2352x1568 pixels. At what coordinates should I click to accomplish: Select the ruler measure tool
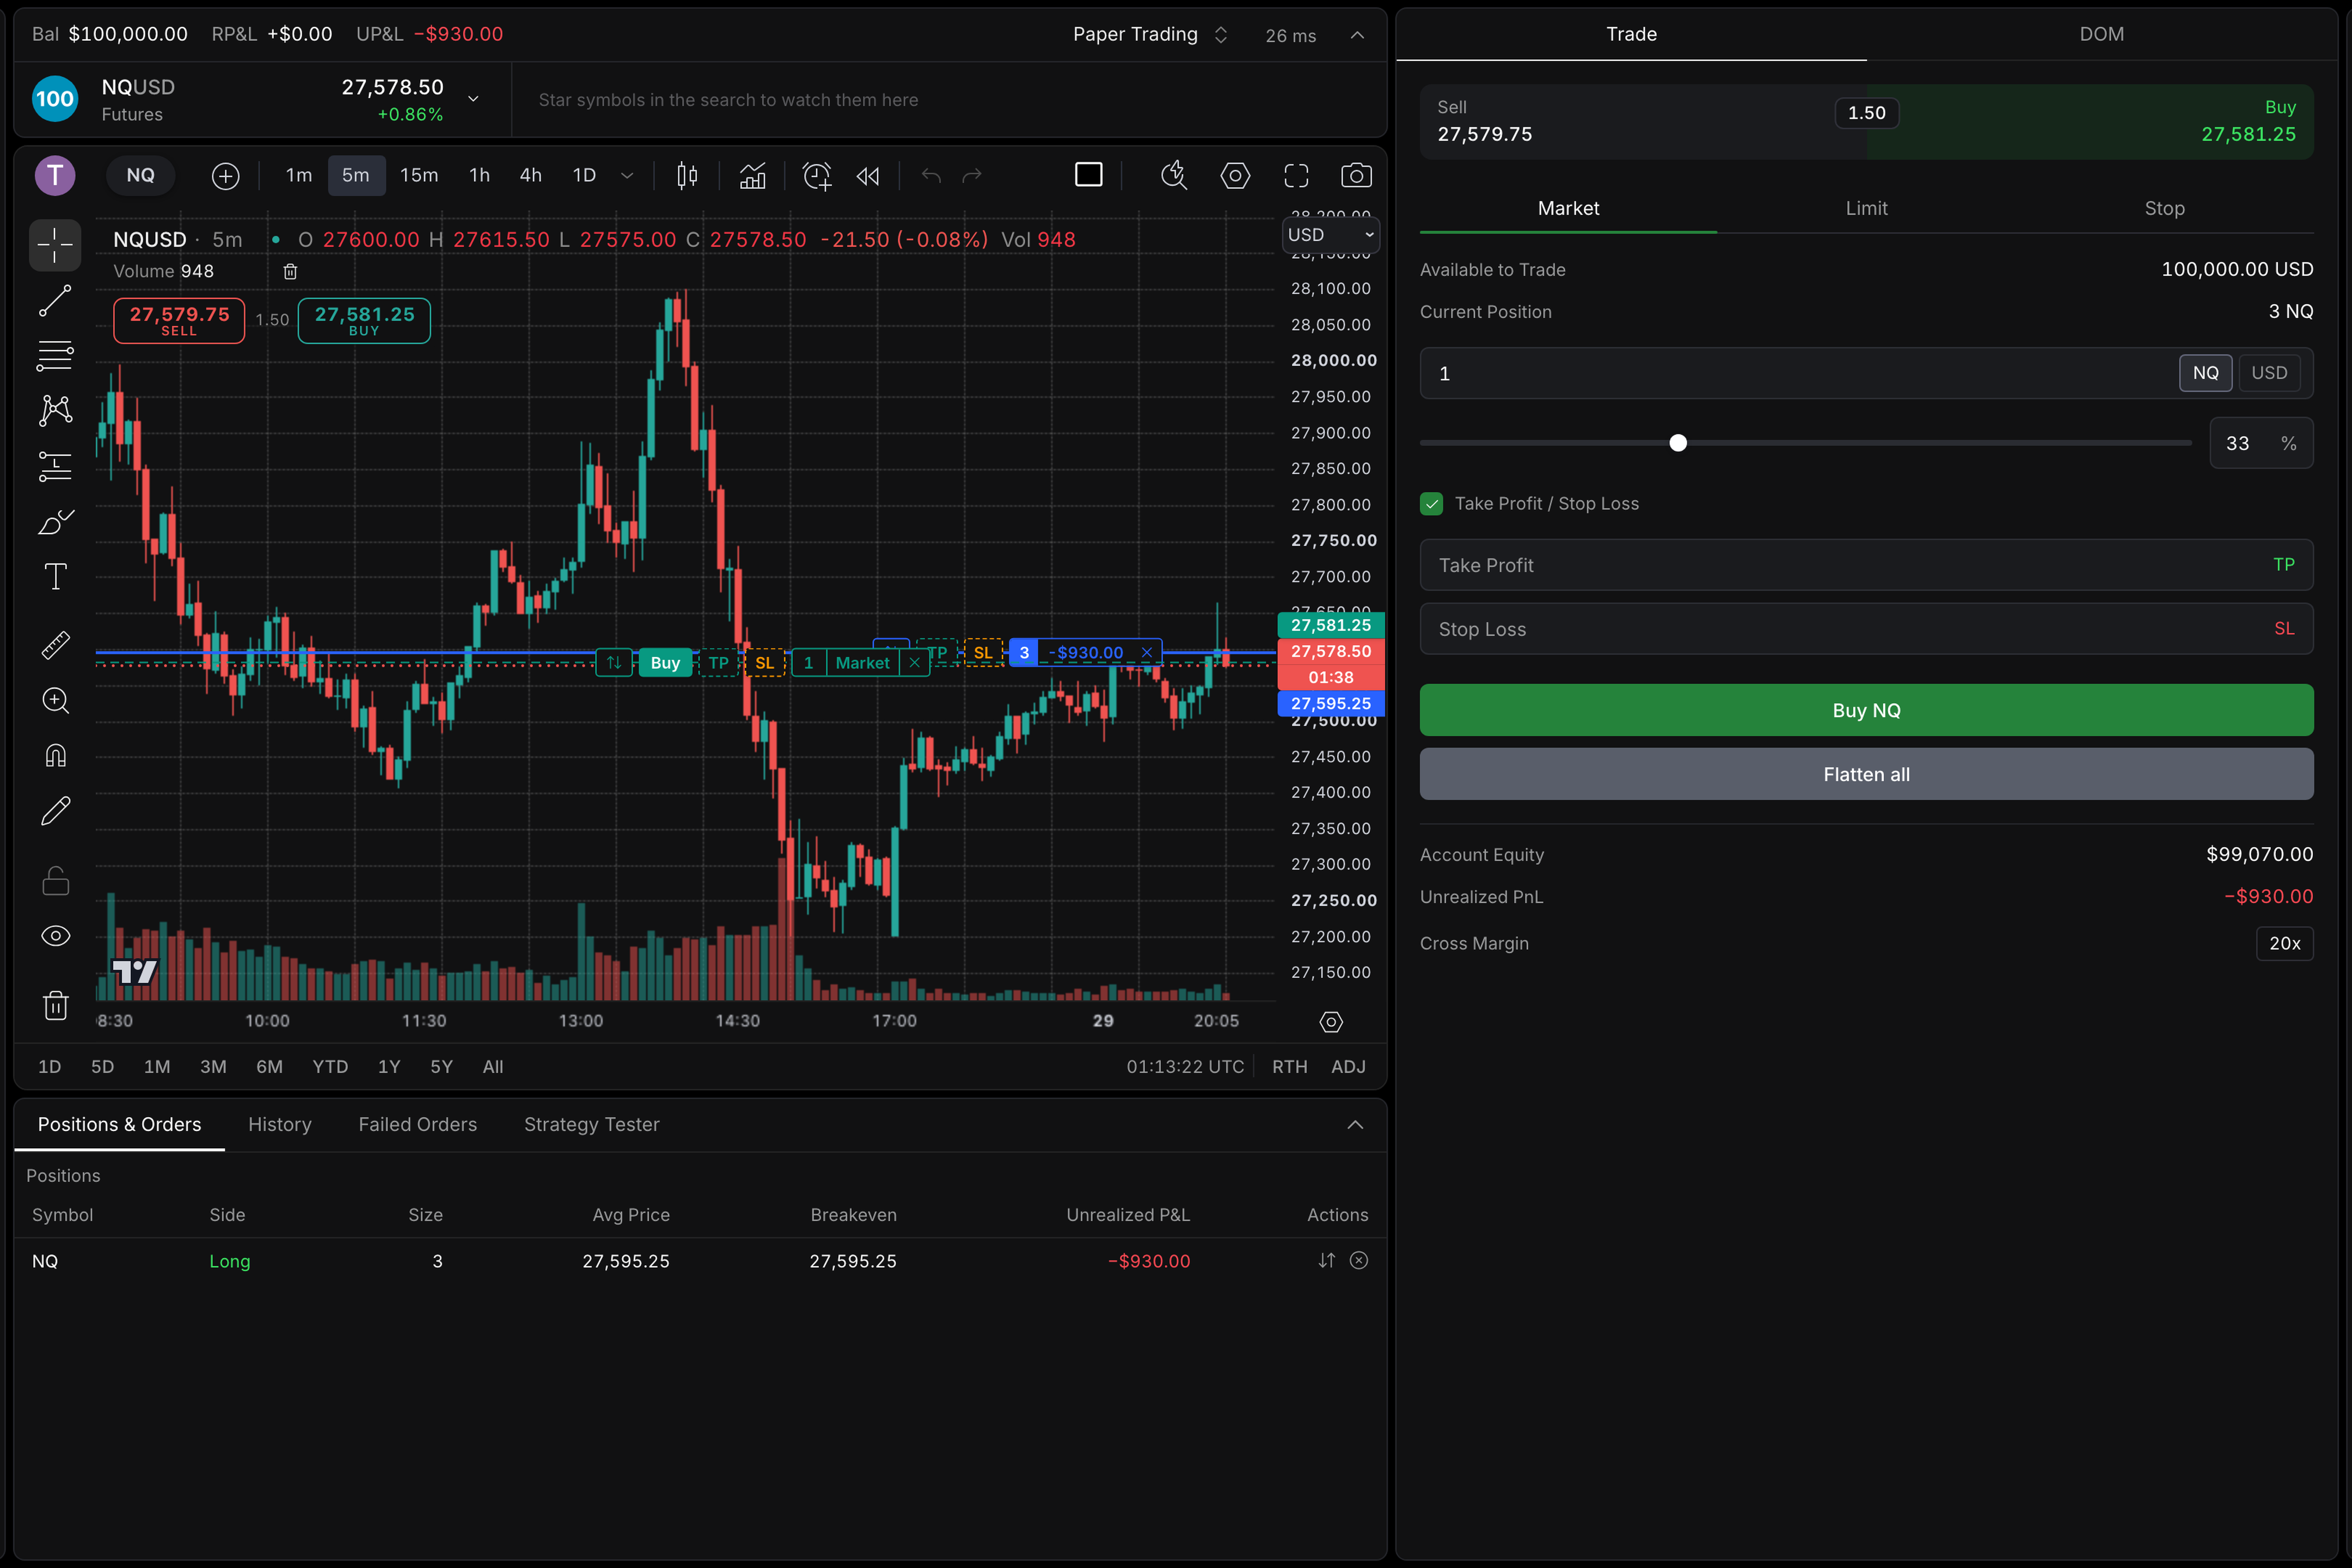click(55, 645)
